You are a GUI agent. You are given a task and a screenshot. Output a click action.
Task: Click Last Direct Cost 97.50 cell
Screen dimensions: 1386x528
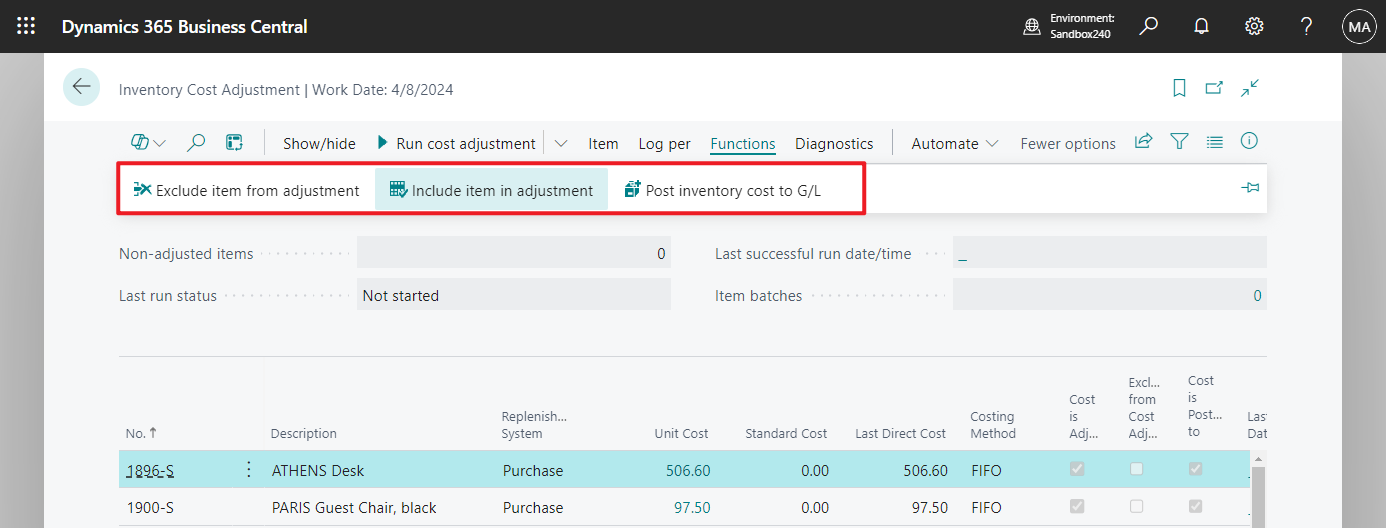pos(927,507)
